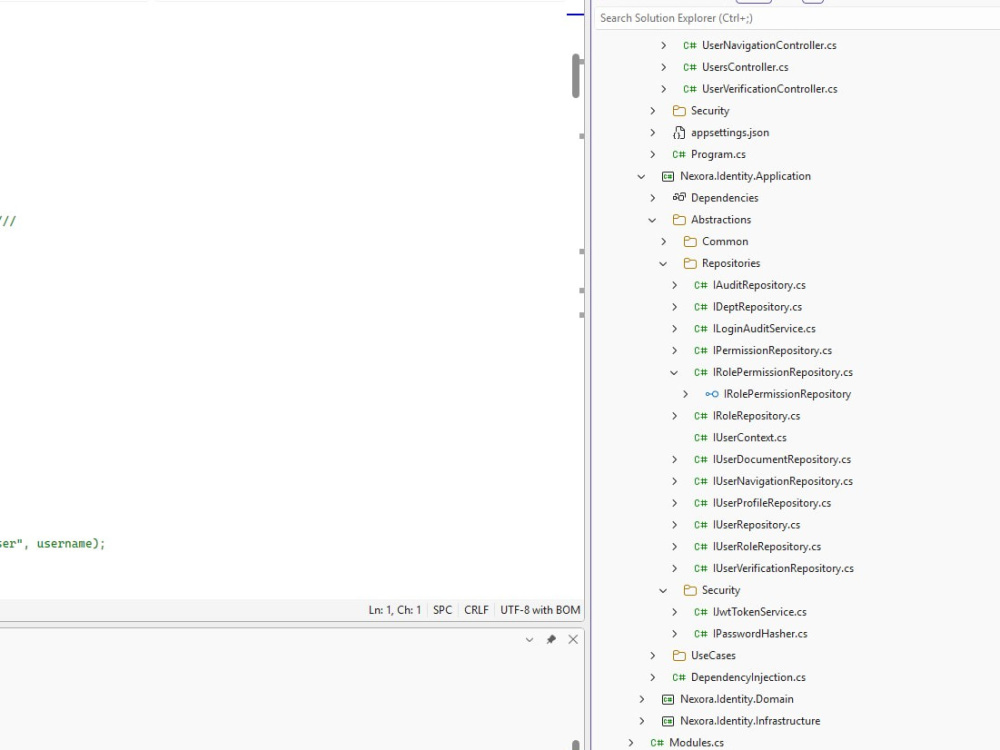Select UserVerificationController.cs file
The image size is (1000, 750).
pyautogui.click(x=769, y=89)
